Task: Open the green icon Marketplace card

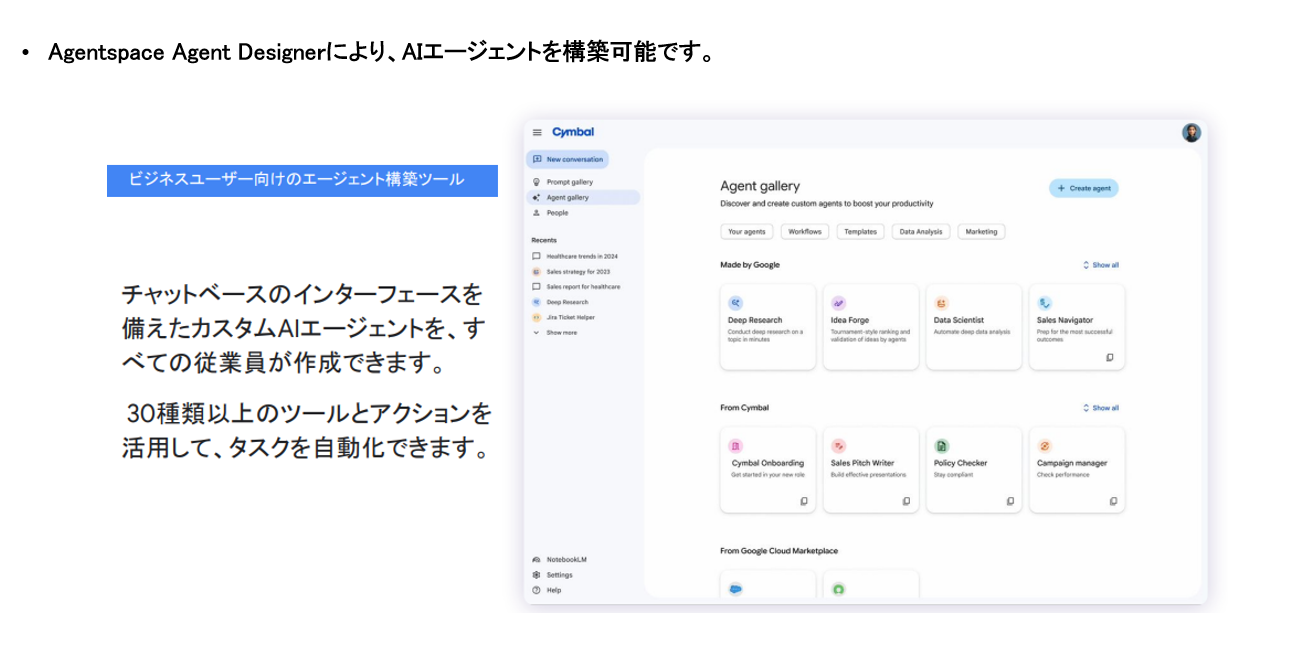Action: tap(871, 585)
